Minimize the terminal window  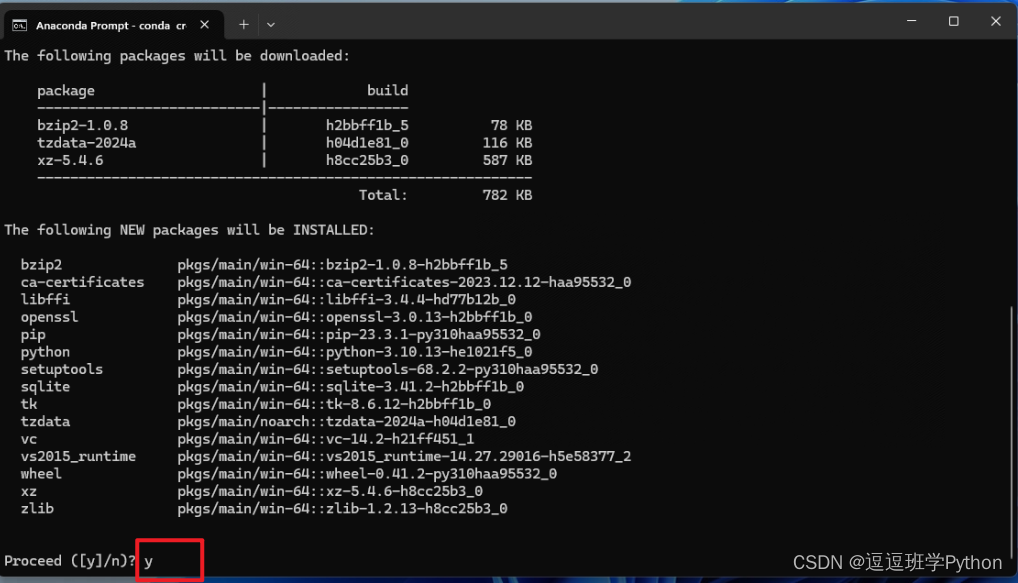click(x=912, y=21)
